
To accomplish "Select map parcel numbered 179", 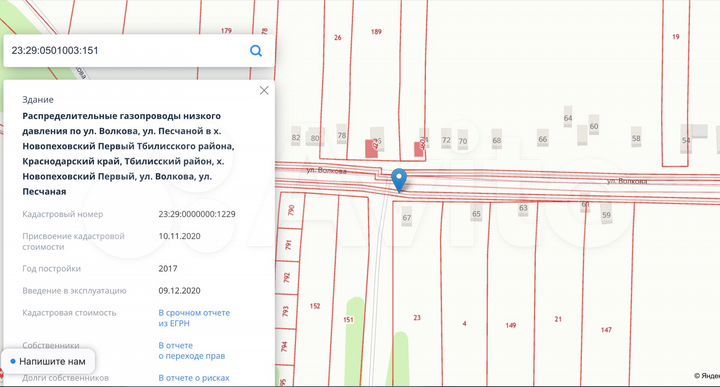I will 226,31.
